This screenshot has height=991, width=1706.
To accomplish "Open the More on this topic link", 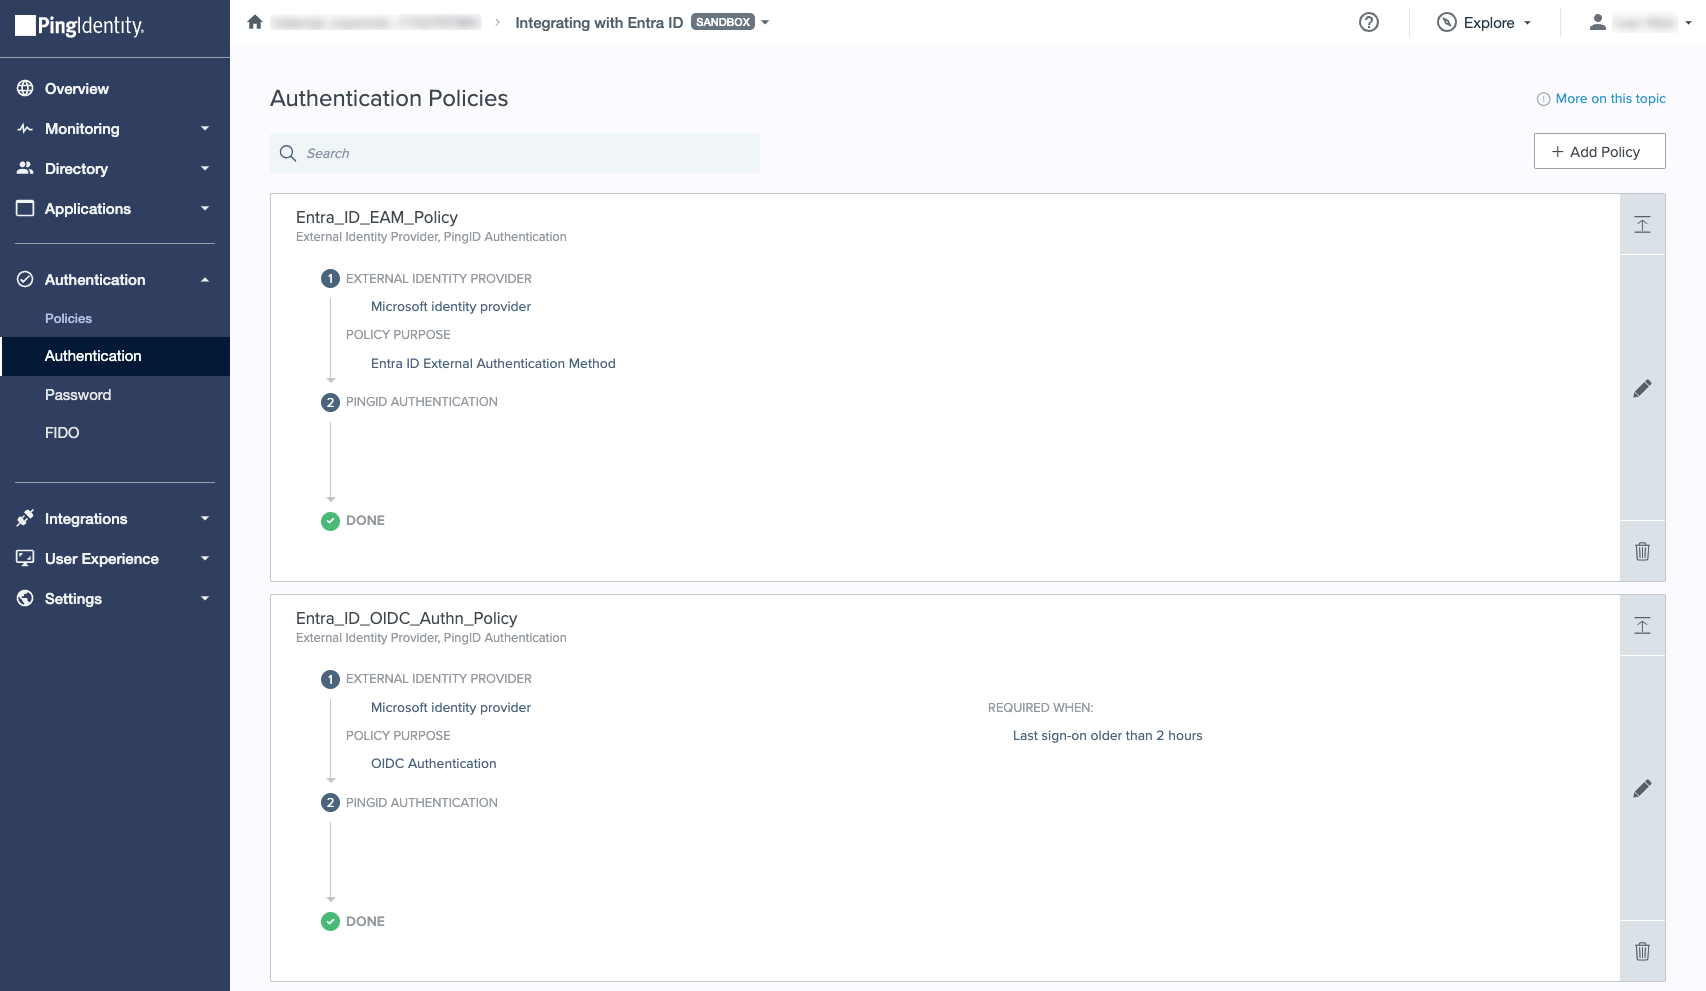I will point(1610,99).
